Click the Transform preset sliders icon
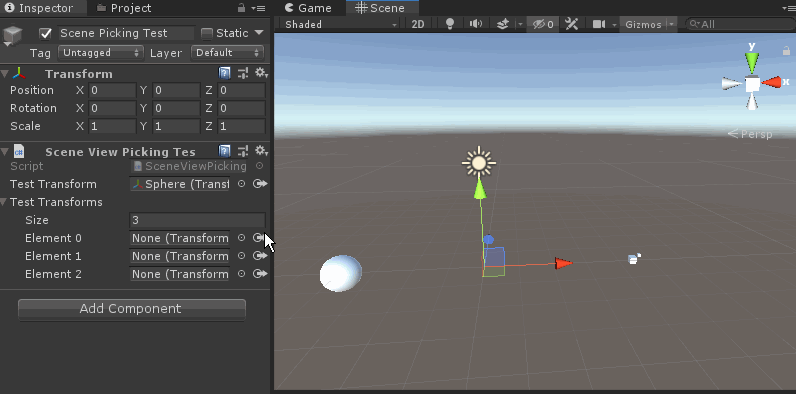Viewport: 796px width, 394px height. [x=243, y=74]
